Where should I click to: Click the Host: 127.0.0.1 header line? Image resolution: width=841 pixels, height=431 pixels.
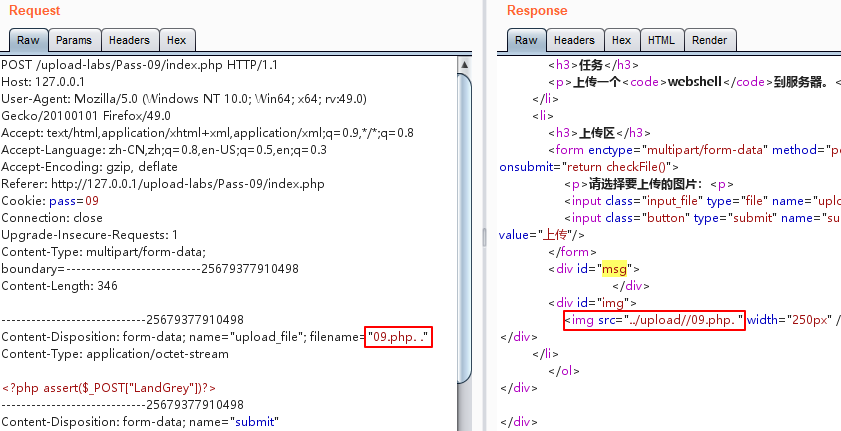click(x=43, y=82)
